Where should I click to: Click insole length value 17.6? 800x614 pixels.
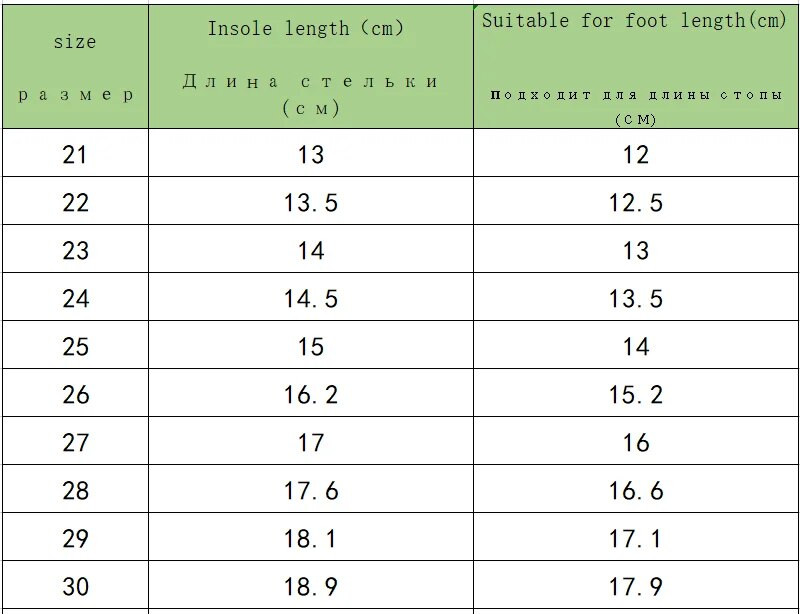click(311, 491)
